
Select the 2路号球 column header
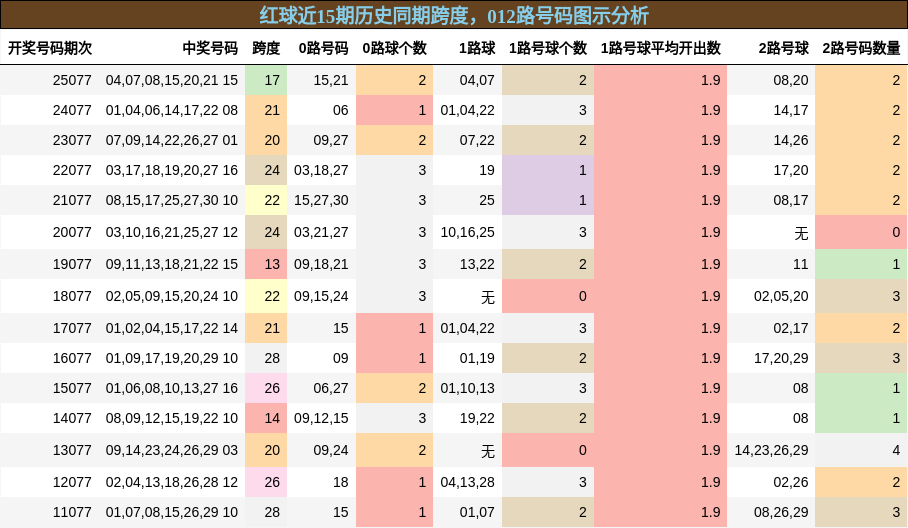click(x=783, y=48)
